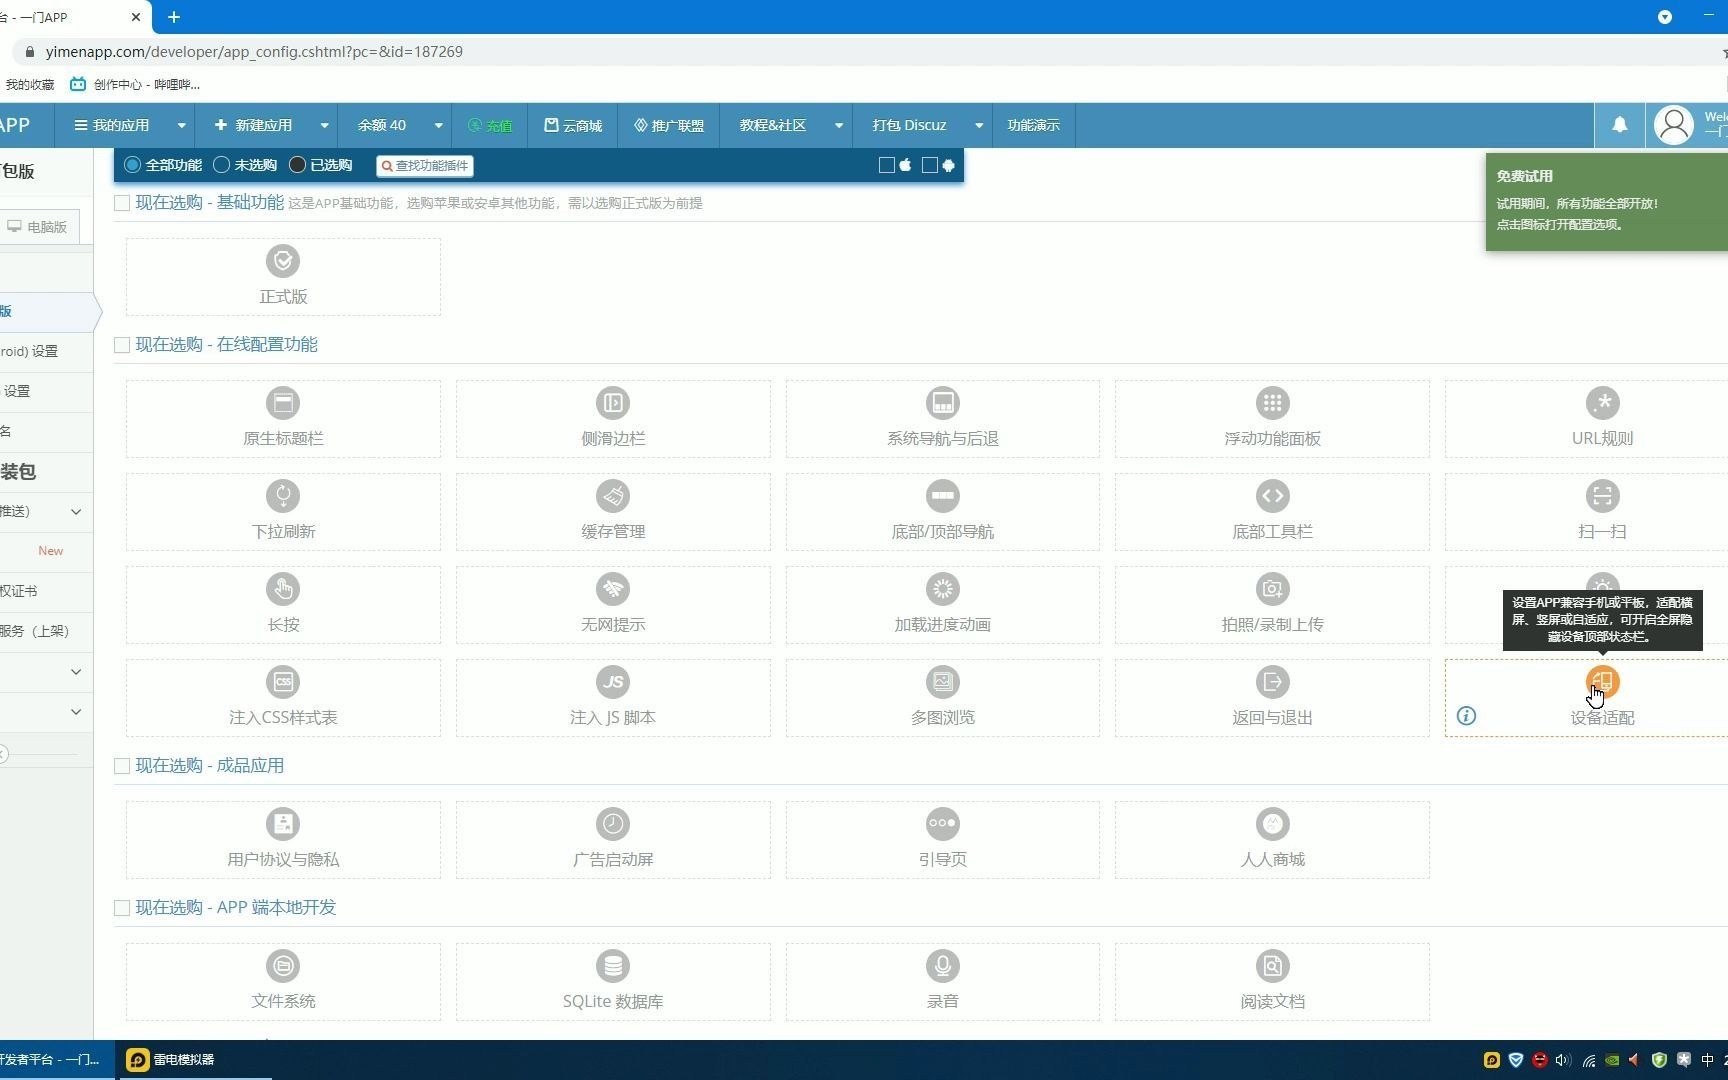Open a new browser tab
Viewport: 1728px width, 1080px height.
tap(174, 17)
